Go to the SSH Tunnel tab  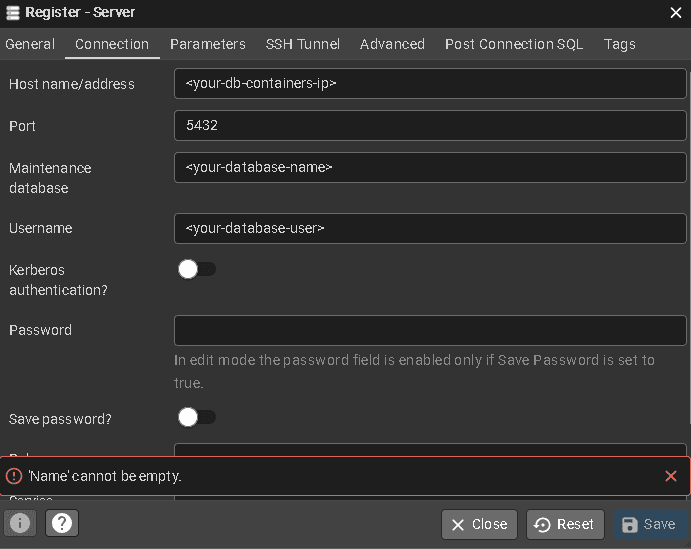[x=302, y=44]
